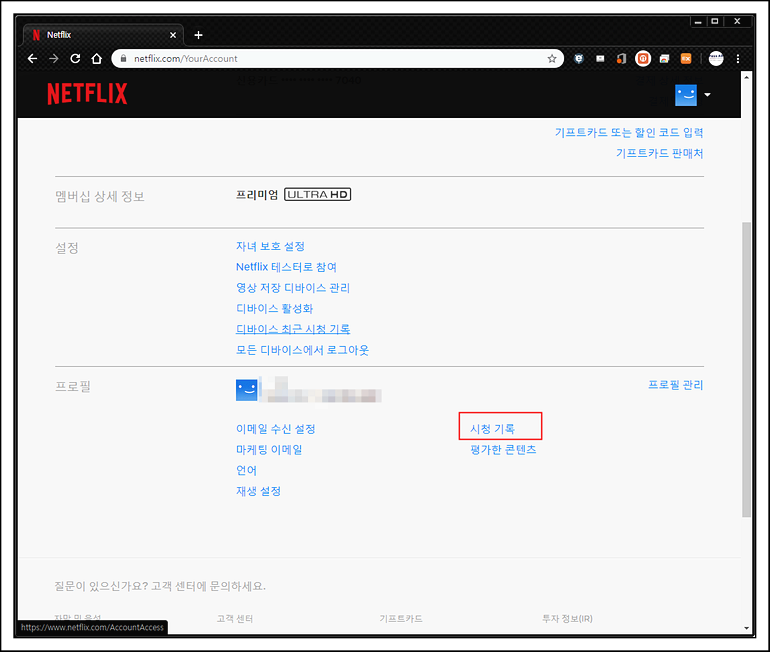Open 마케팅 이메일 link
Image resolution: width=770 pixels, height=652 pixels.
269,449
